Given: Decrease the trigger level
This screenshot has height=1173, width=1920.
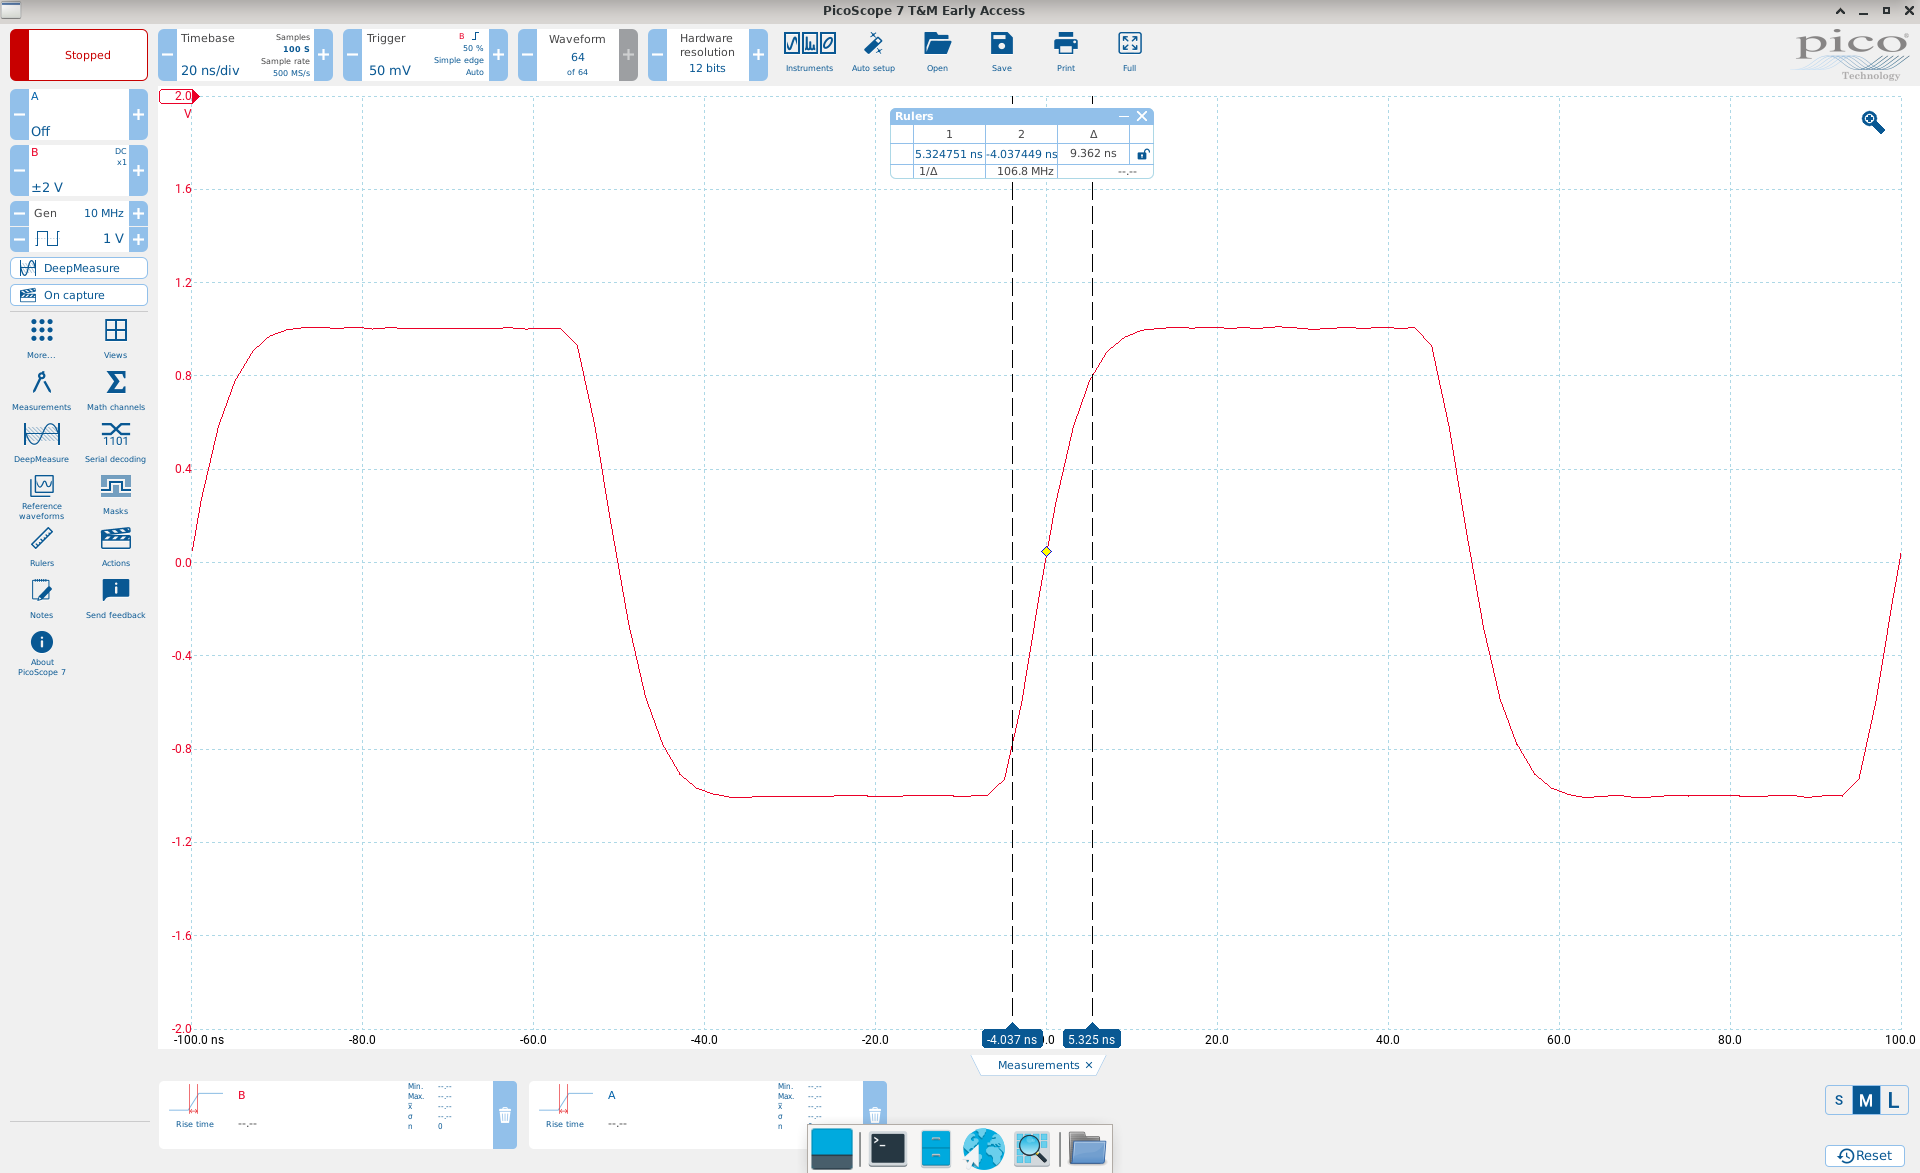Looking at the screenshot, I should [352, 55].
